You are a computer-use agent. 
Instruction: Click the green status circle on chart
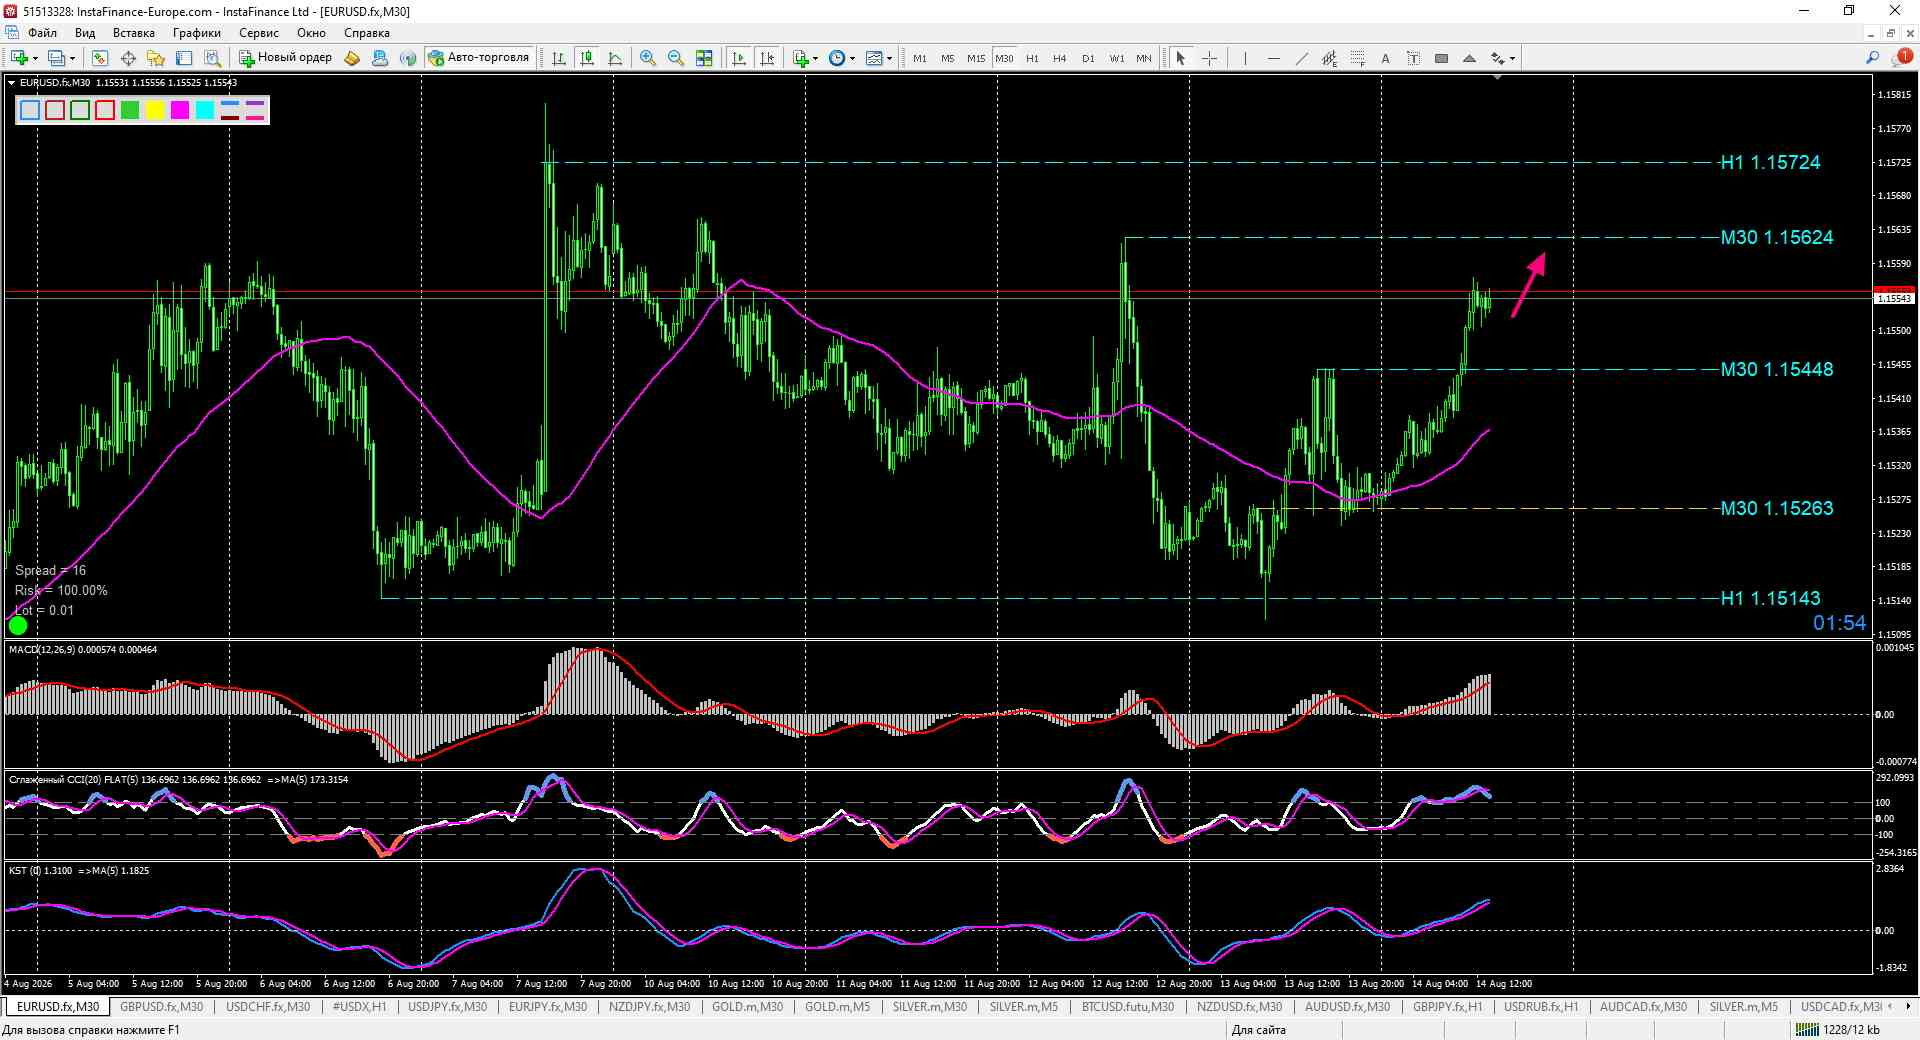point(18,626)
